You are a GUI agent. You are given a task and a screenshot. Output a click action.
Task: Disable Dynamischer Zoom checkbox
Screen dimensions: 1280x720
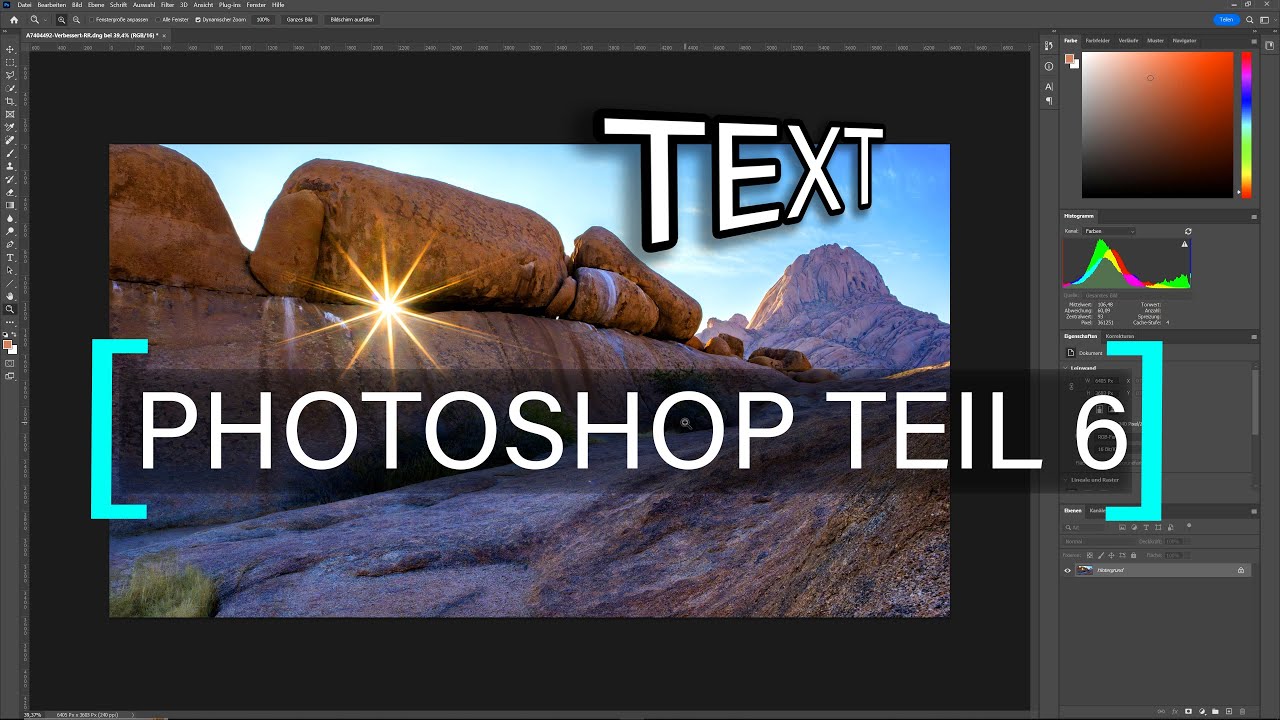[197, 19]
